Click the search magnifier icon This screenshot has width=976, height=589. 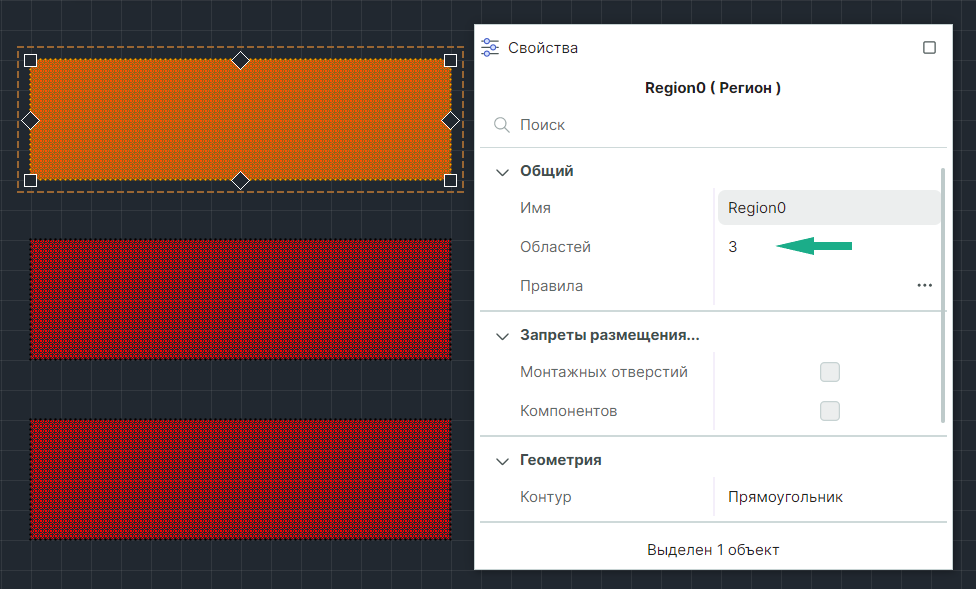502,125
